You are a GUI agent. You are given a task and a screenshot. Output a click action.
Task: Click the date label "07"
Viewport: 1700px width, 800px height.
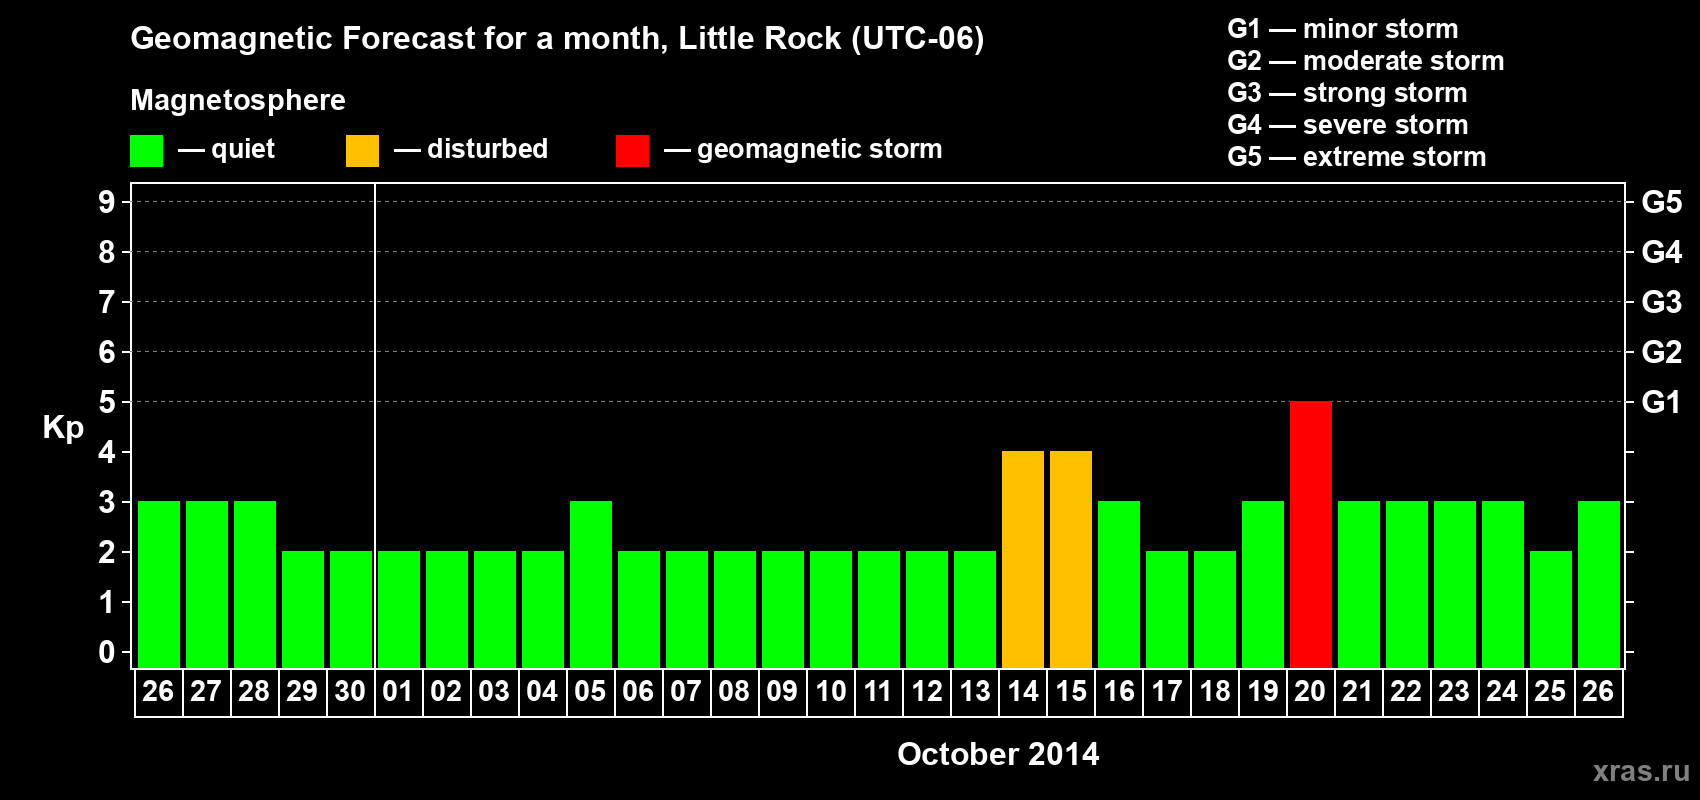point(686,692)
